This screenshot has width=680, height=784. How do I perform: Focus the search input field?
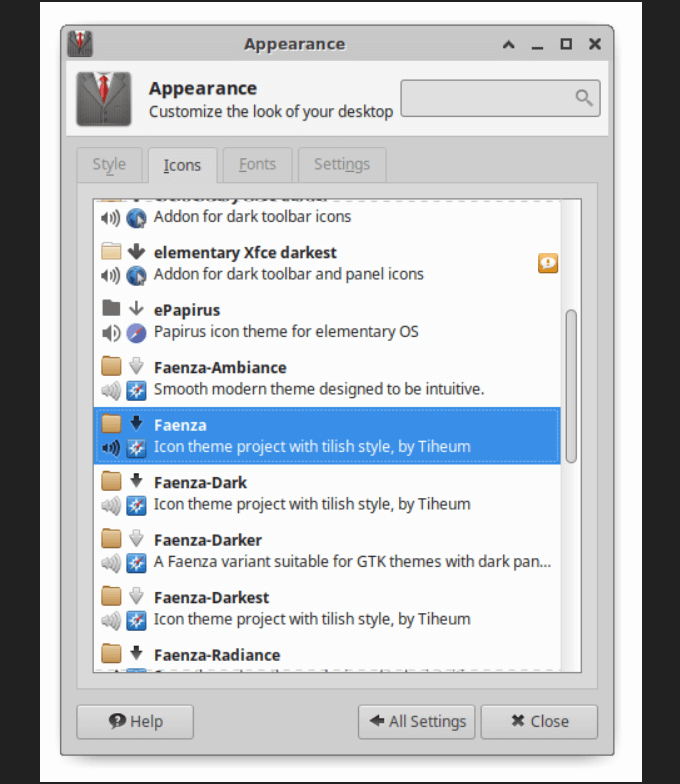500,98
